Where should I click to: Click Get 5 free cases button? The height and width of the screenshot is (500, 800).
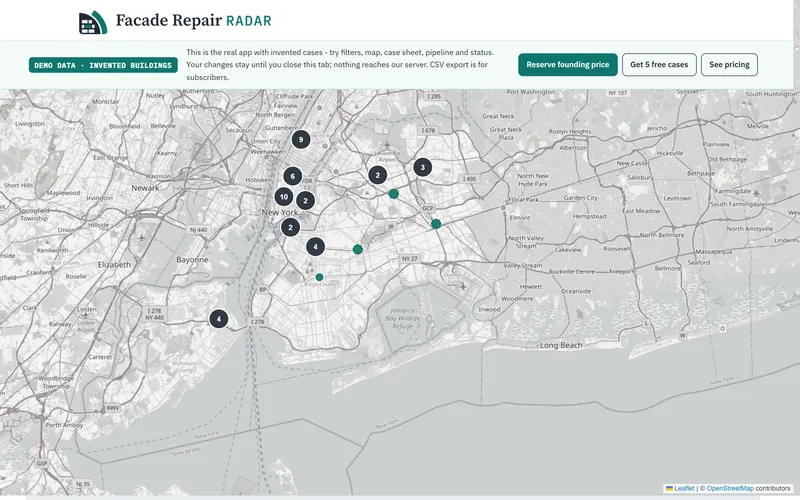(659, 65)
